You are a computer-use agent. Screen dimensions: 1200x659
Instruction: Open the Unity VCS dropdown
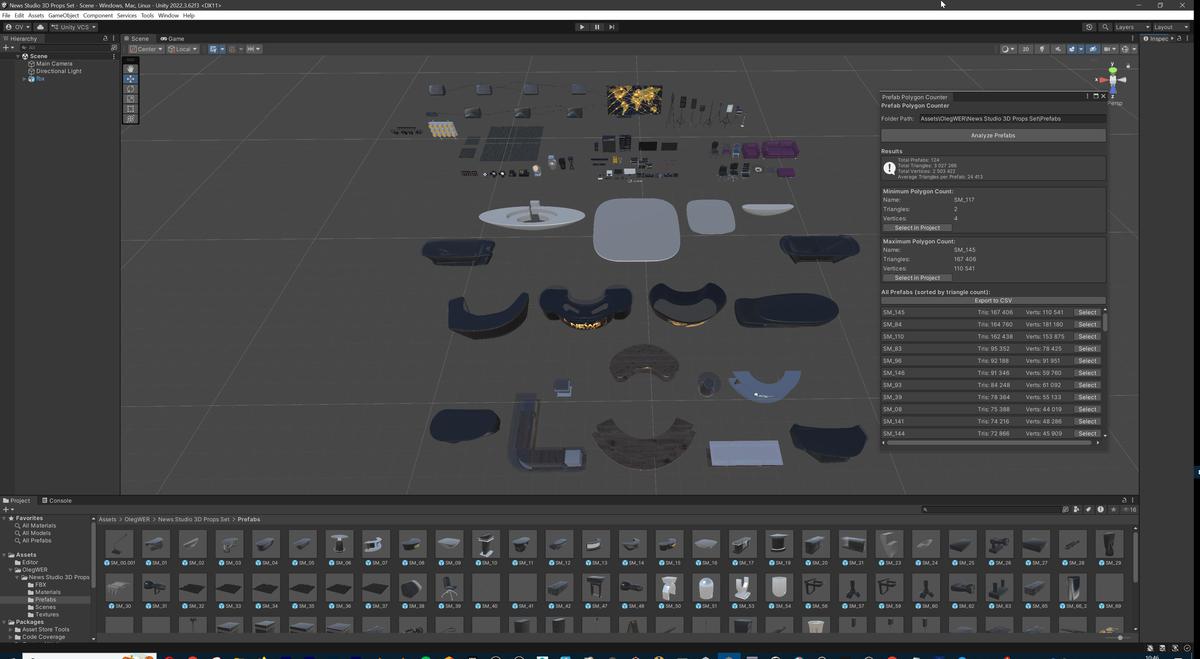point(74,27)
